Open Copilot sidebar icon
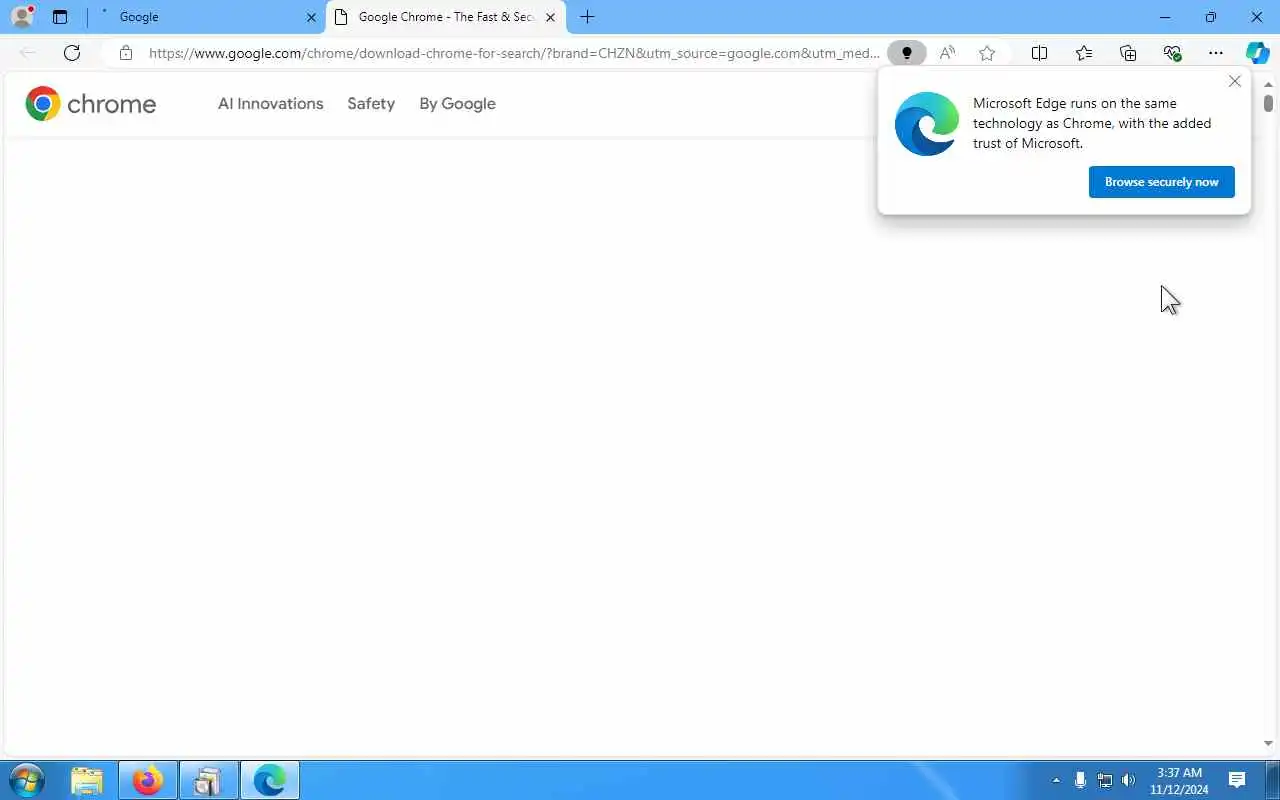 click(1258, 53)
